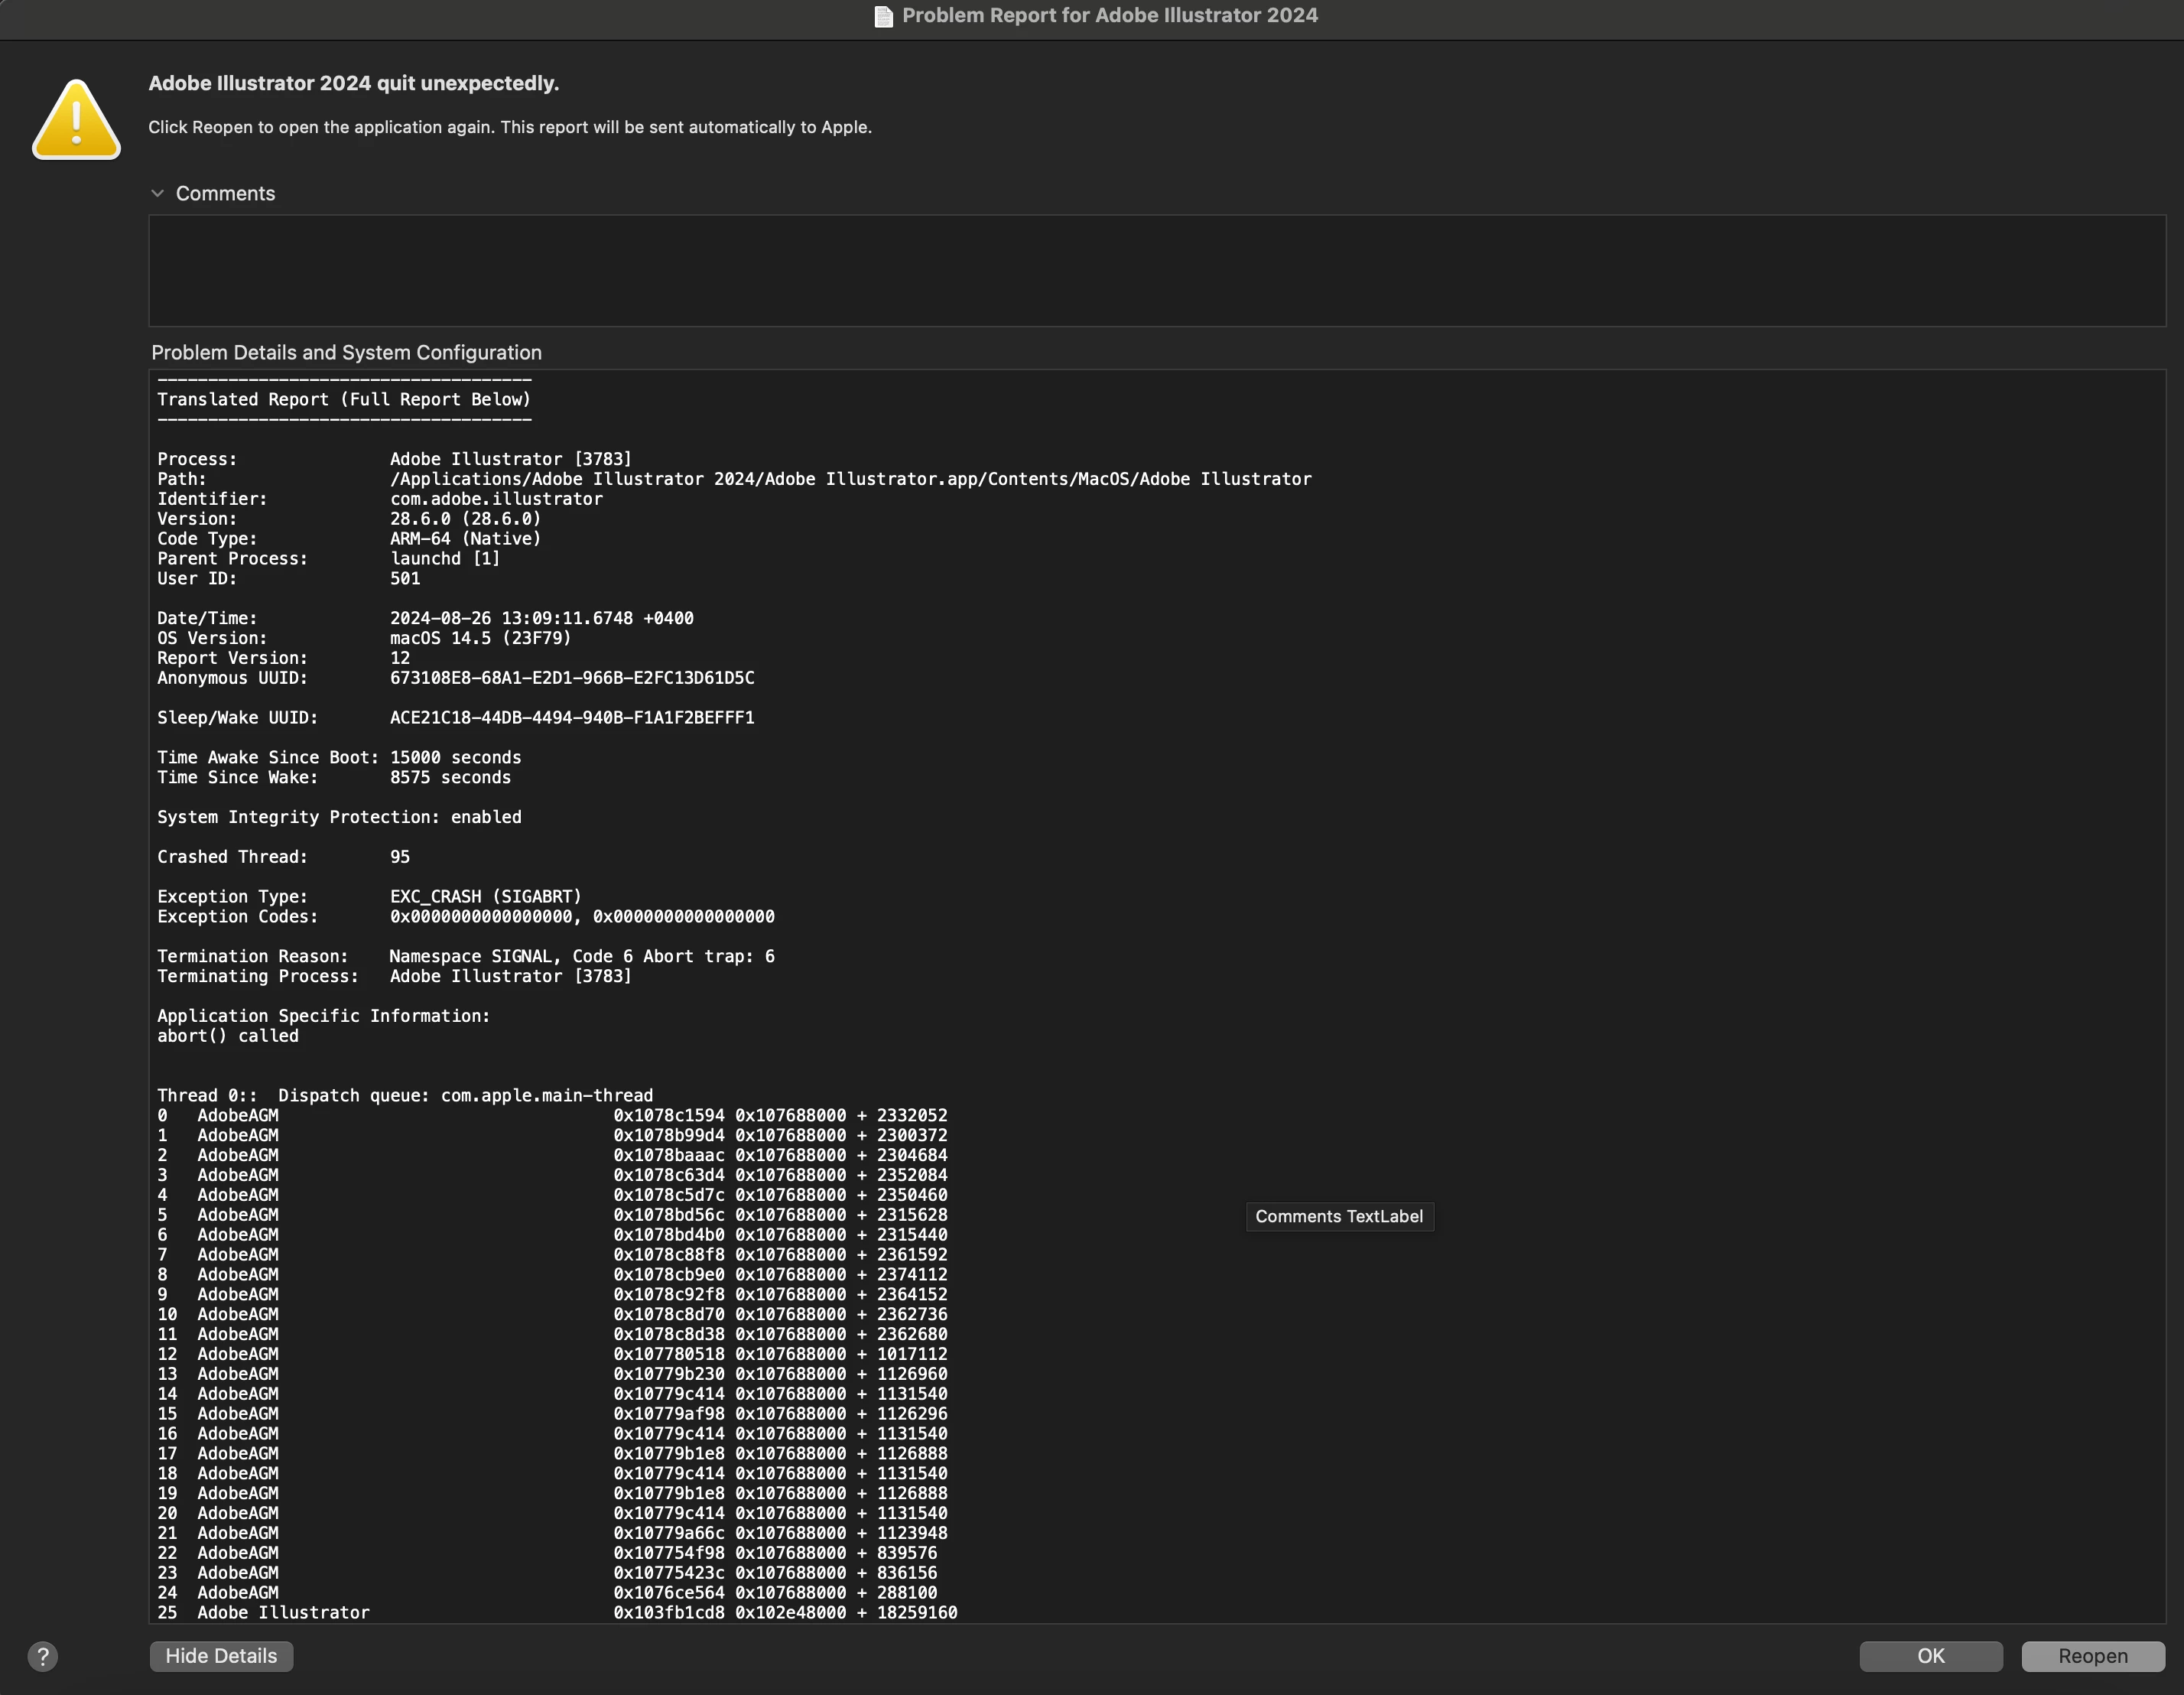Click stack frame 25 Adobe Illustrator row
This screenshot has width=2184, height=1695.
click(x=556, y=1612)
